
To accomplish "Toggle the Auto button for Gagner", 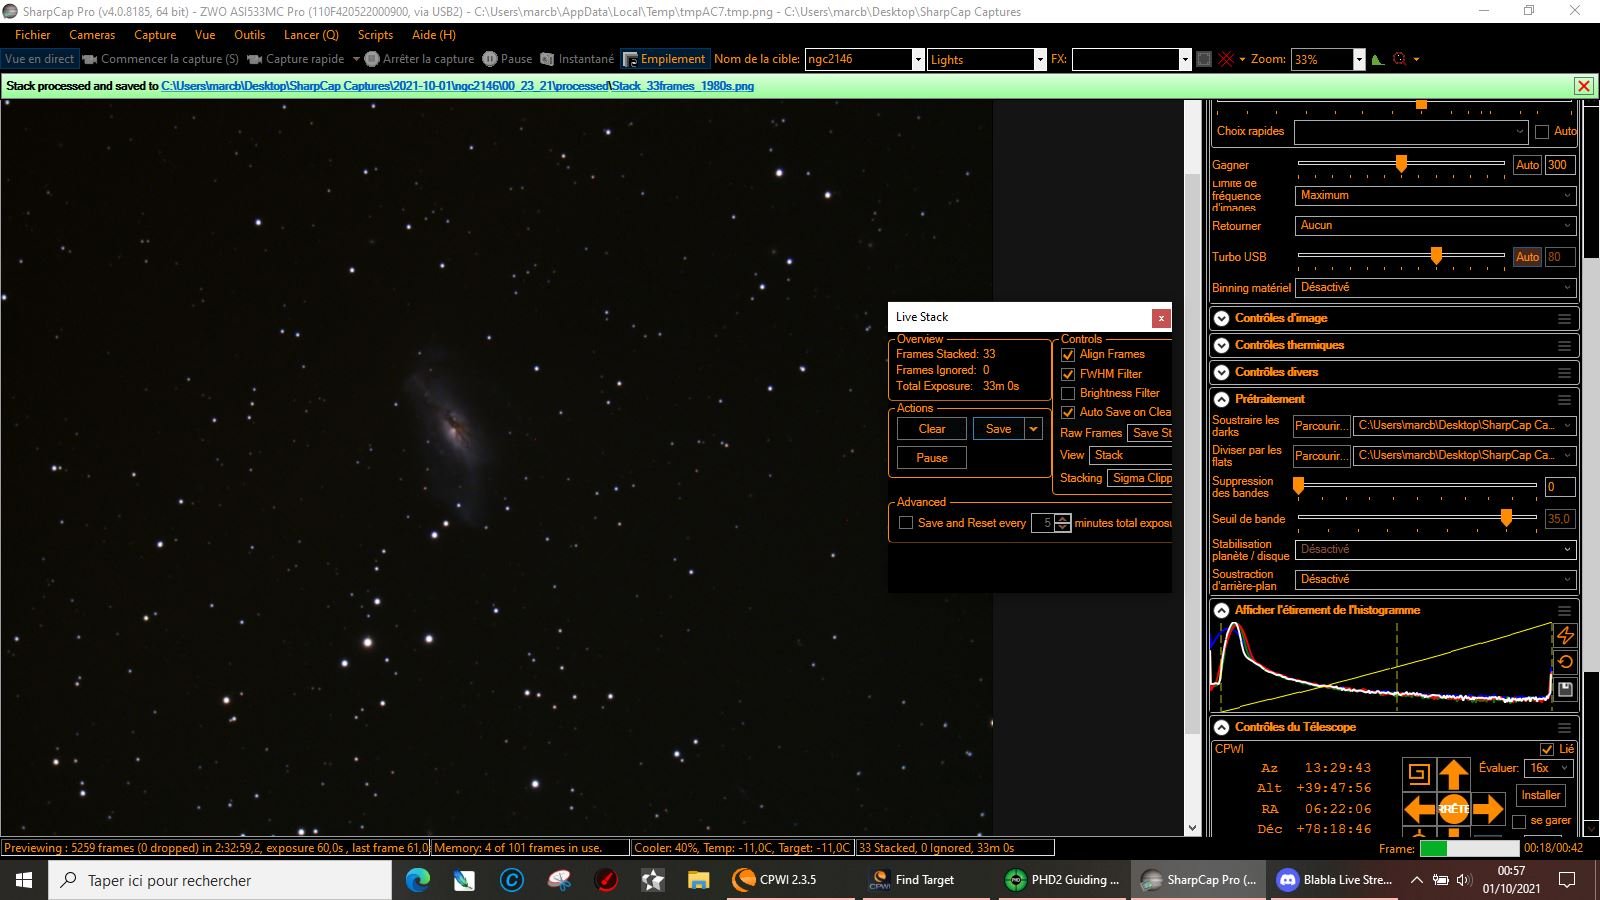I will point(1527,165).
